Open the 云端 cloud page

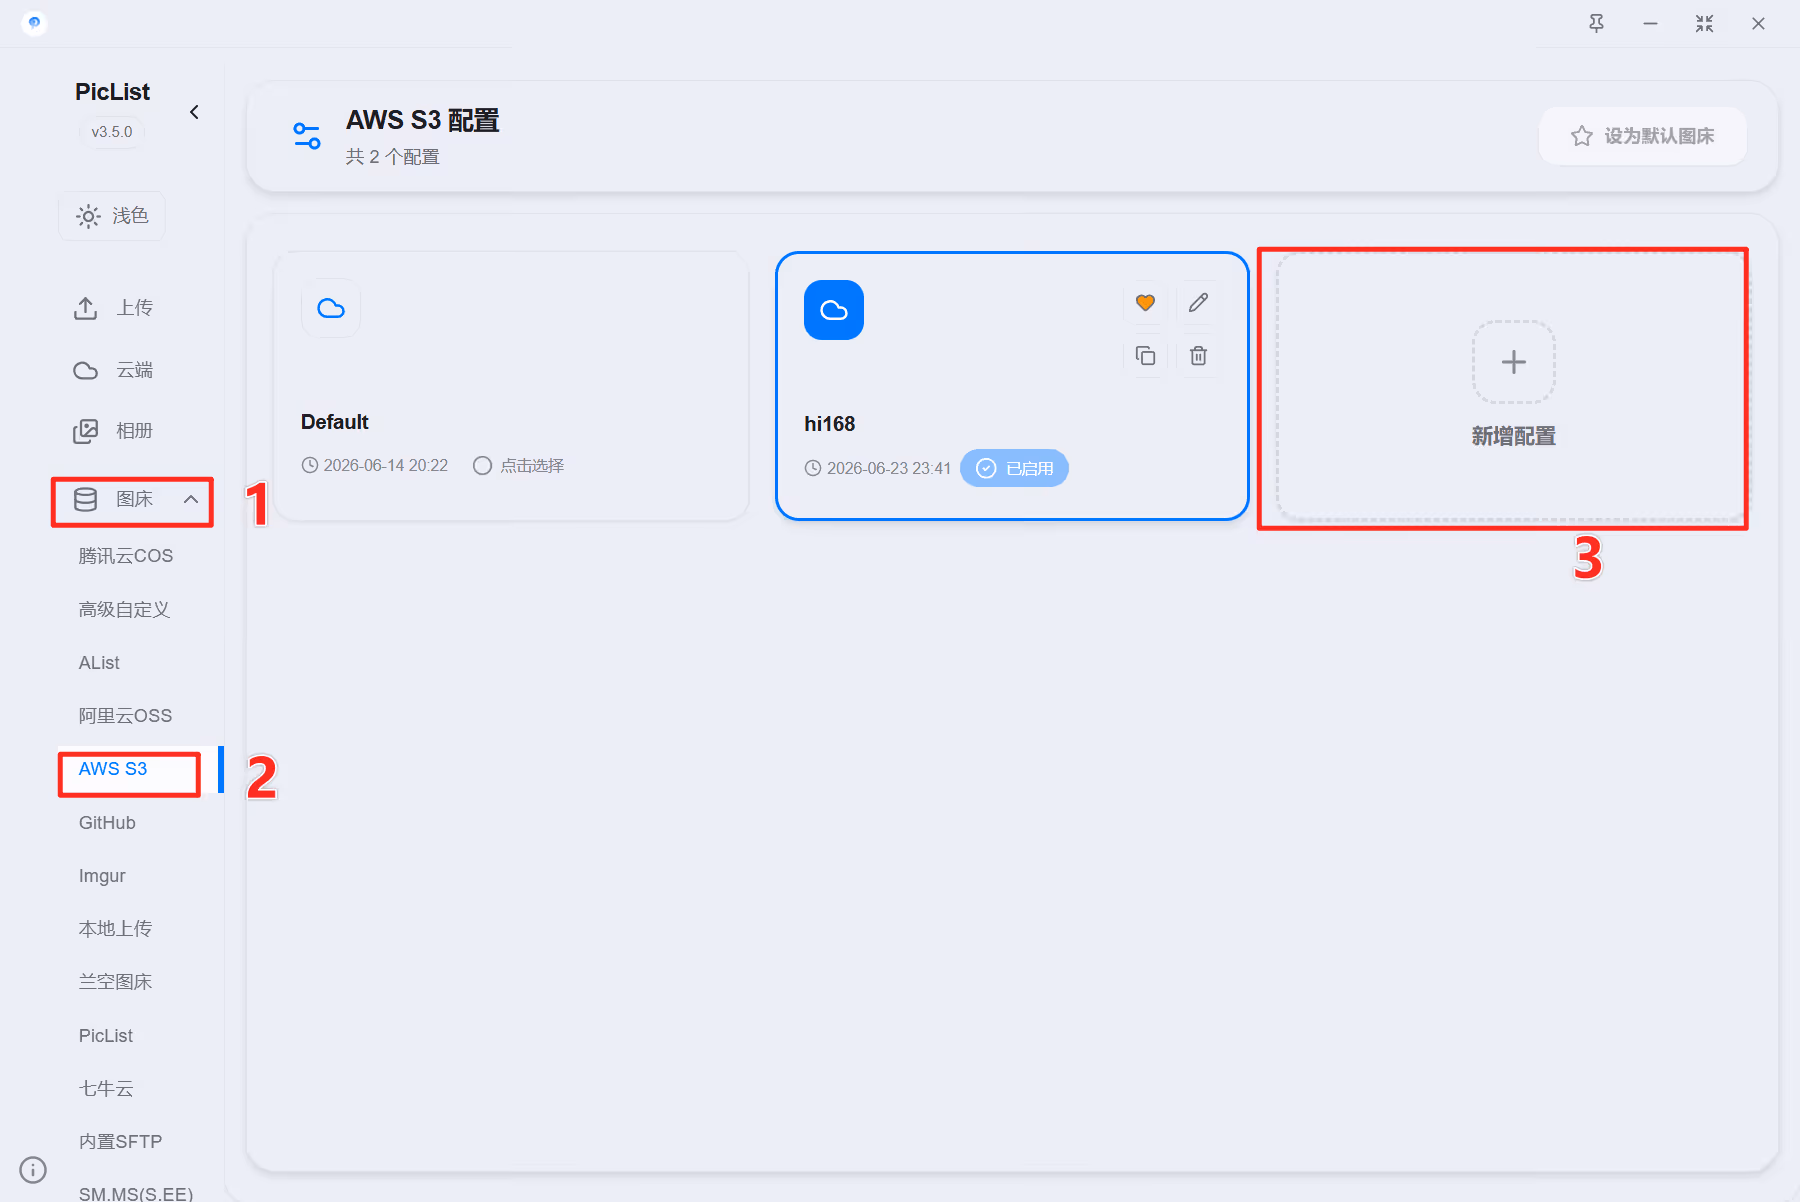pos(113,370)
